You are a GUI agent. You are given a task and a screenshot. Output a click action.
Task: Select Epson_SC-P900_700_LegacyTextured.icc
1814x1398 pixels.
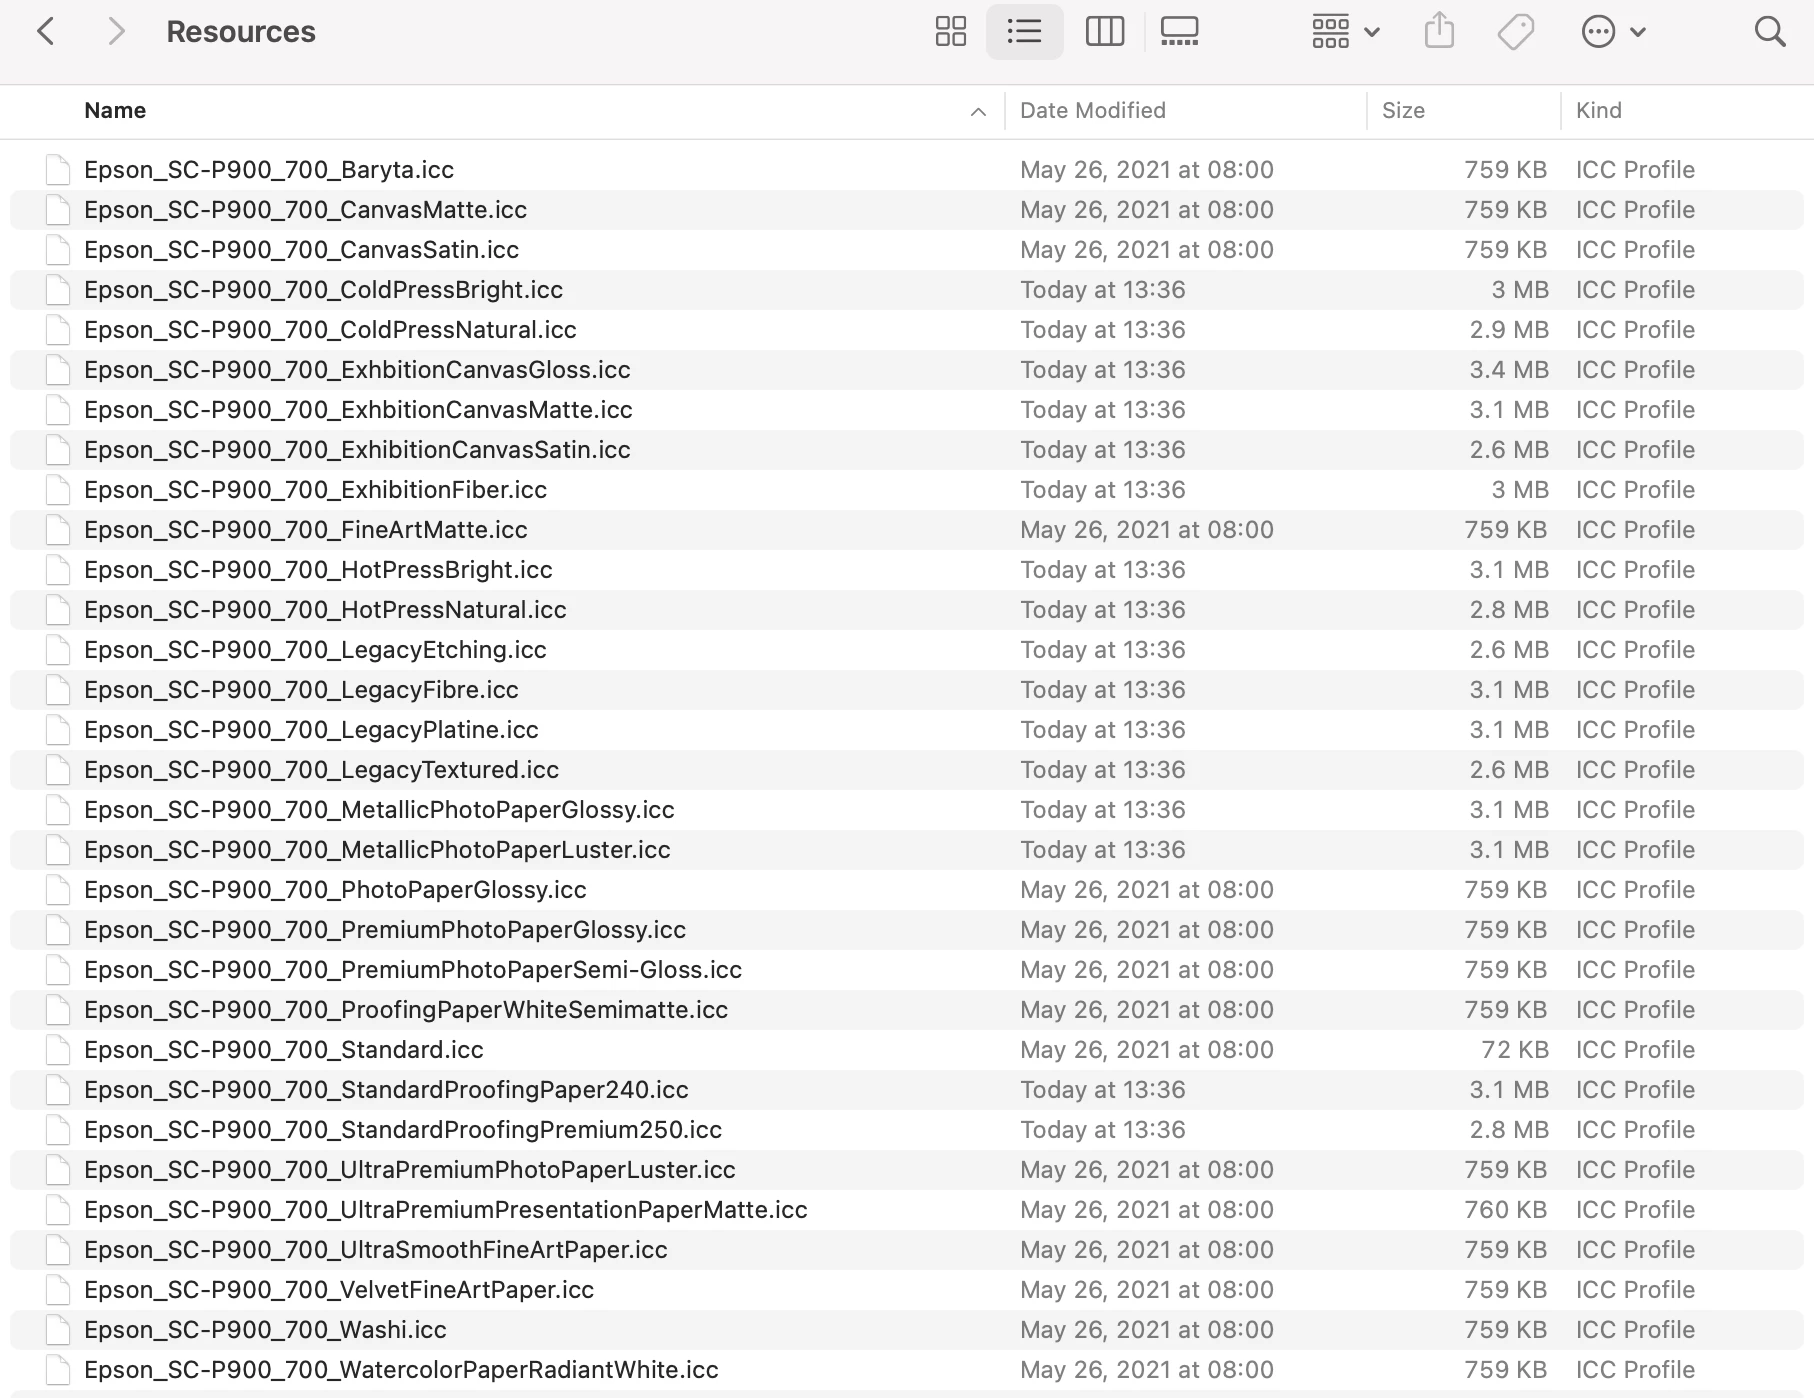click(907, 770)
